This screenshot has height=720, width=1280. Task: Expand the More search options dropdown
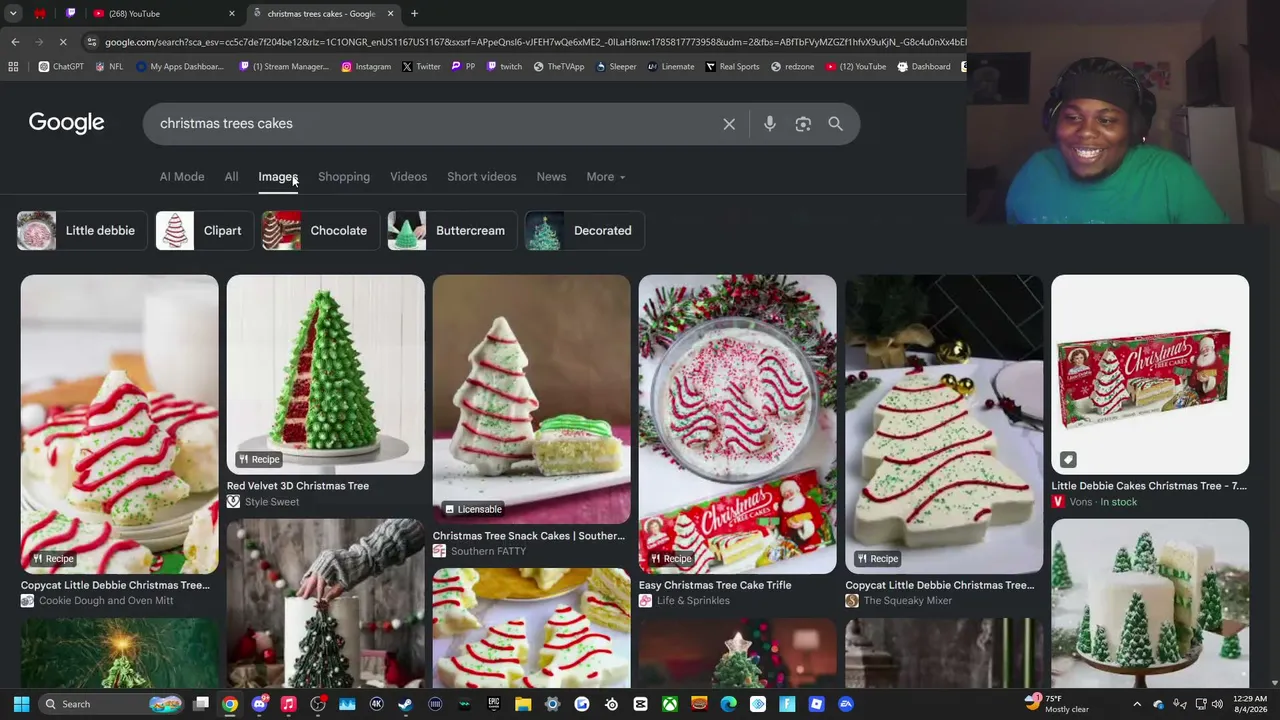pyautogui.click(x=606, y=177)
